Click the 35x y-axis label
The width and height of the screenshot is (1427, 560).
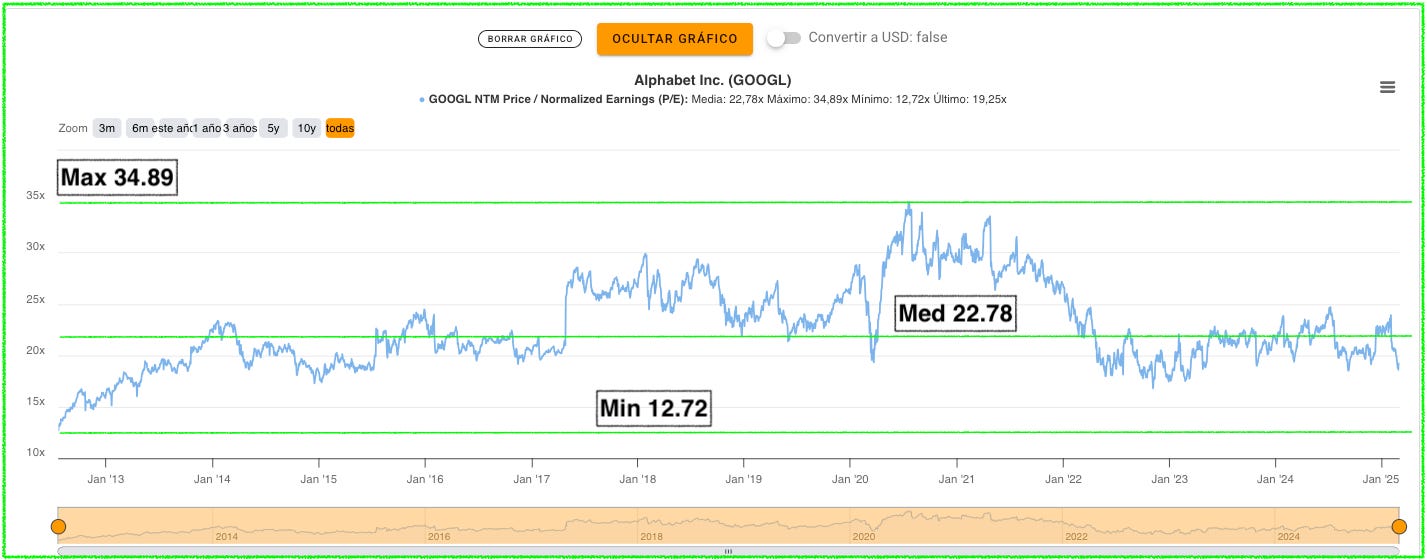click(36, 196)
